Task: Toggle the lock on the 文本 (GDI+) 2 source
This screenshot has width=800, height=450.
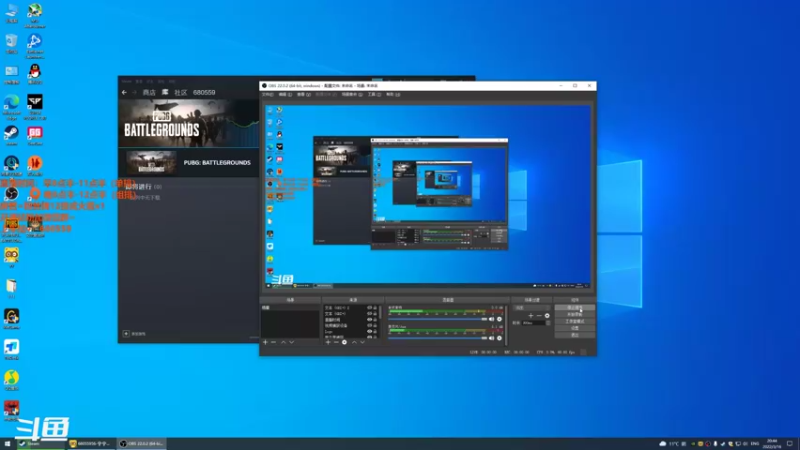Action: (375, 308)
